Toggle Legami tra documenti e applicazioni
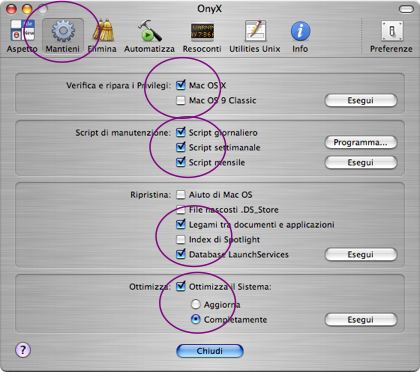This screenshot has width=420, height=372. tap(181, 224)
